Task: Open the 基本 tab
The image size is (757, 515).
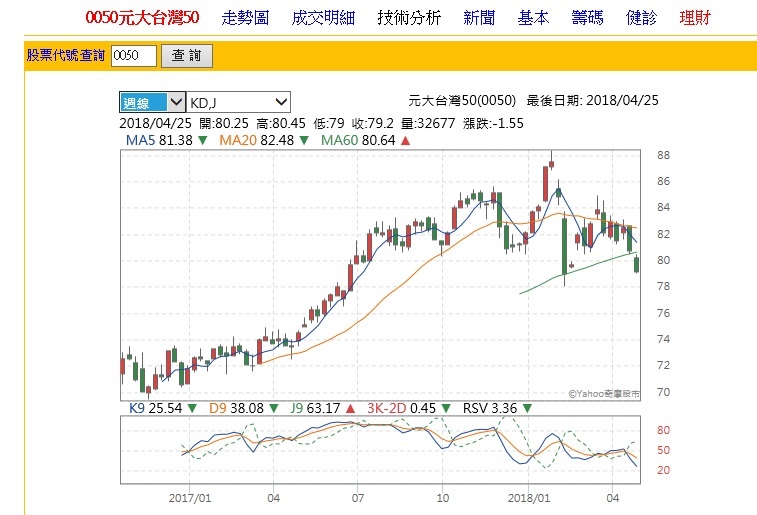Action: [x=533, y=18]
